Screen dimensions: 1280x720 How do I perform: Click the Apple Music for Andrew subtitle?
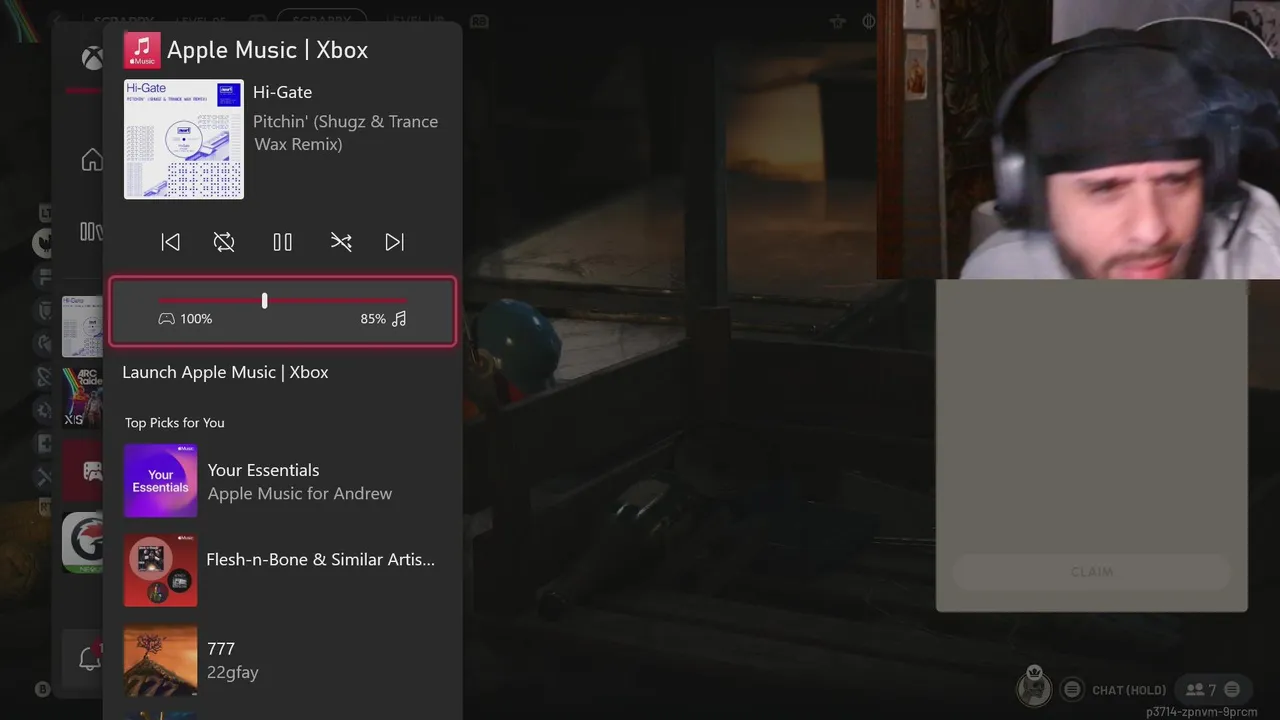(x=300, y=494)
